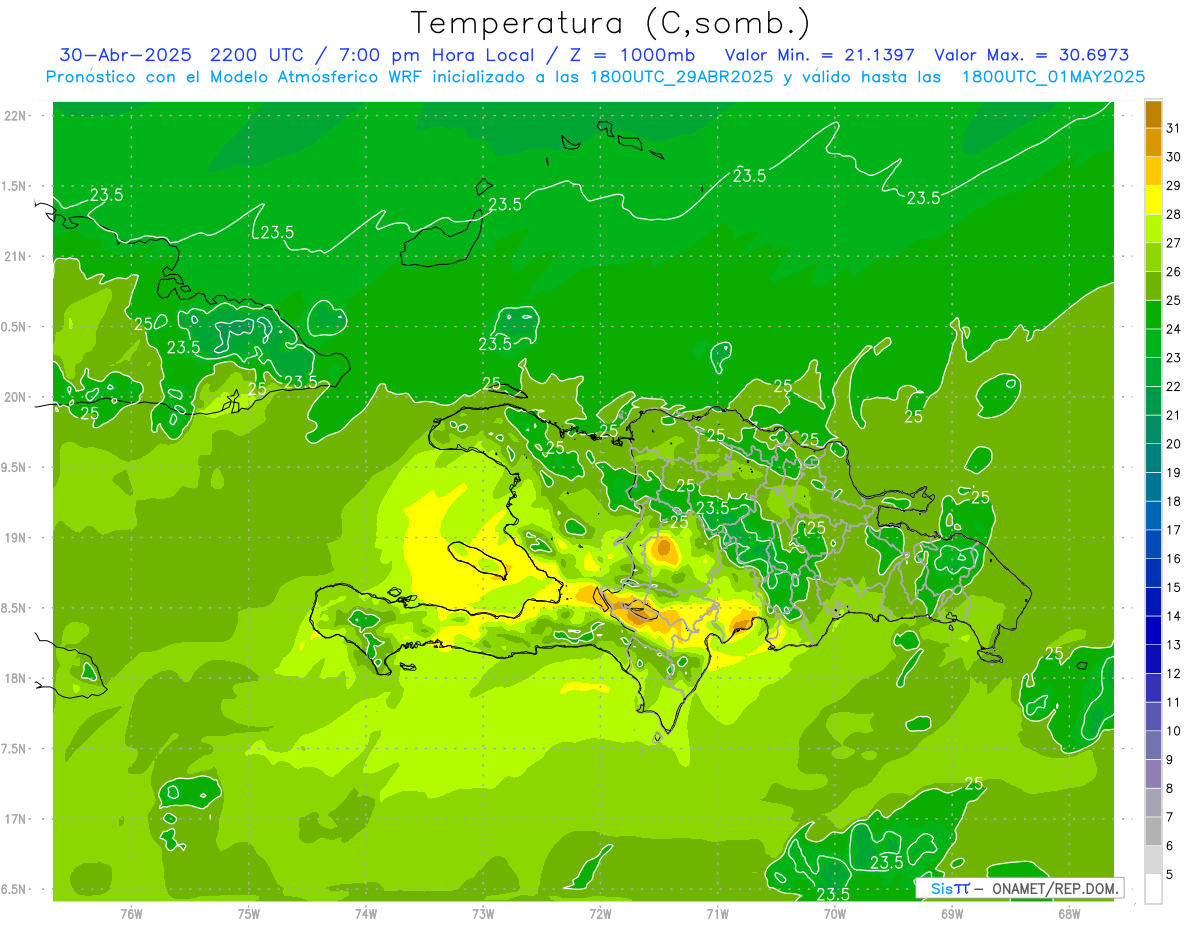Screen dimensions: 1200x927
Task: Click the 21N latitude axis label
Action: pos(14,256)
